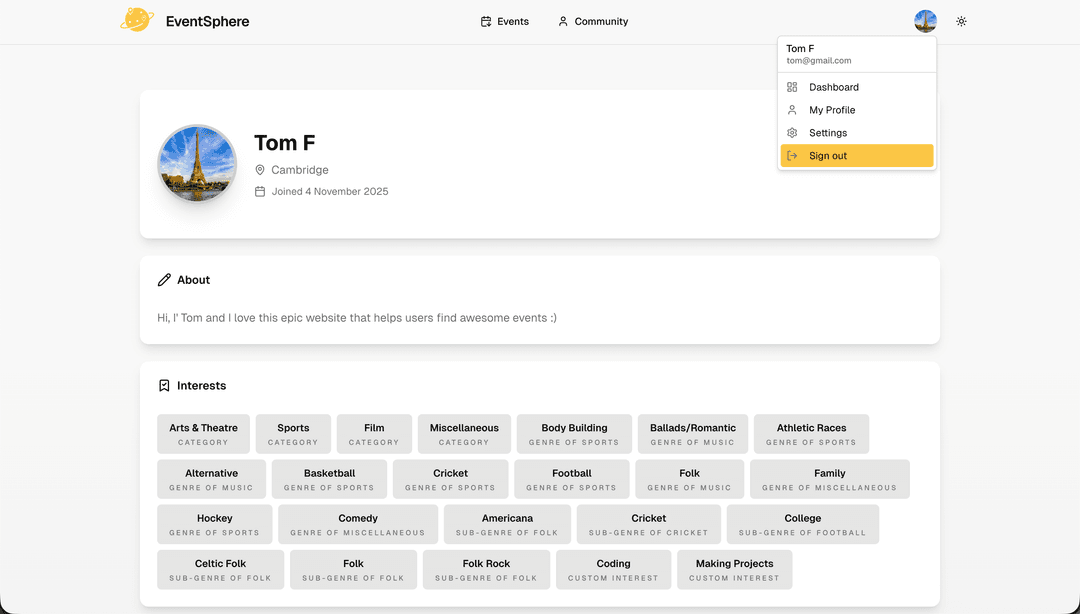Click the bookmark icon beside Interests

click(x=164, y=385)
